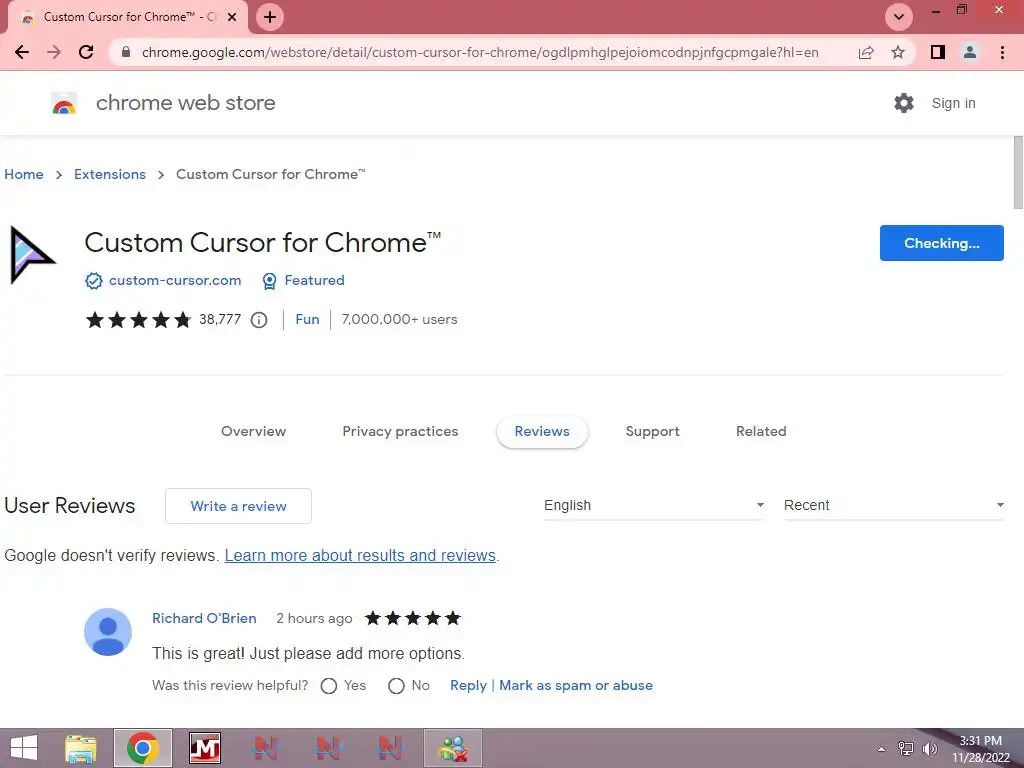This screenshot has width=1024, height=768.
Task: Switch to the Related tab
Action: 761,431
